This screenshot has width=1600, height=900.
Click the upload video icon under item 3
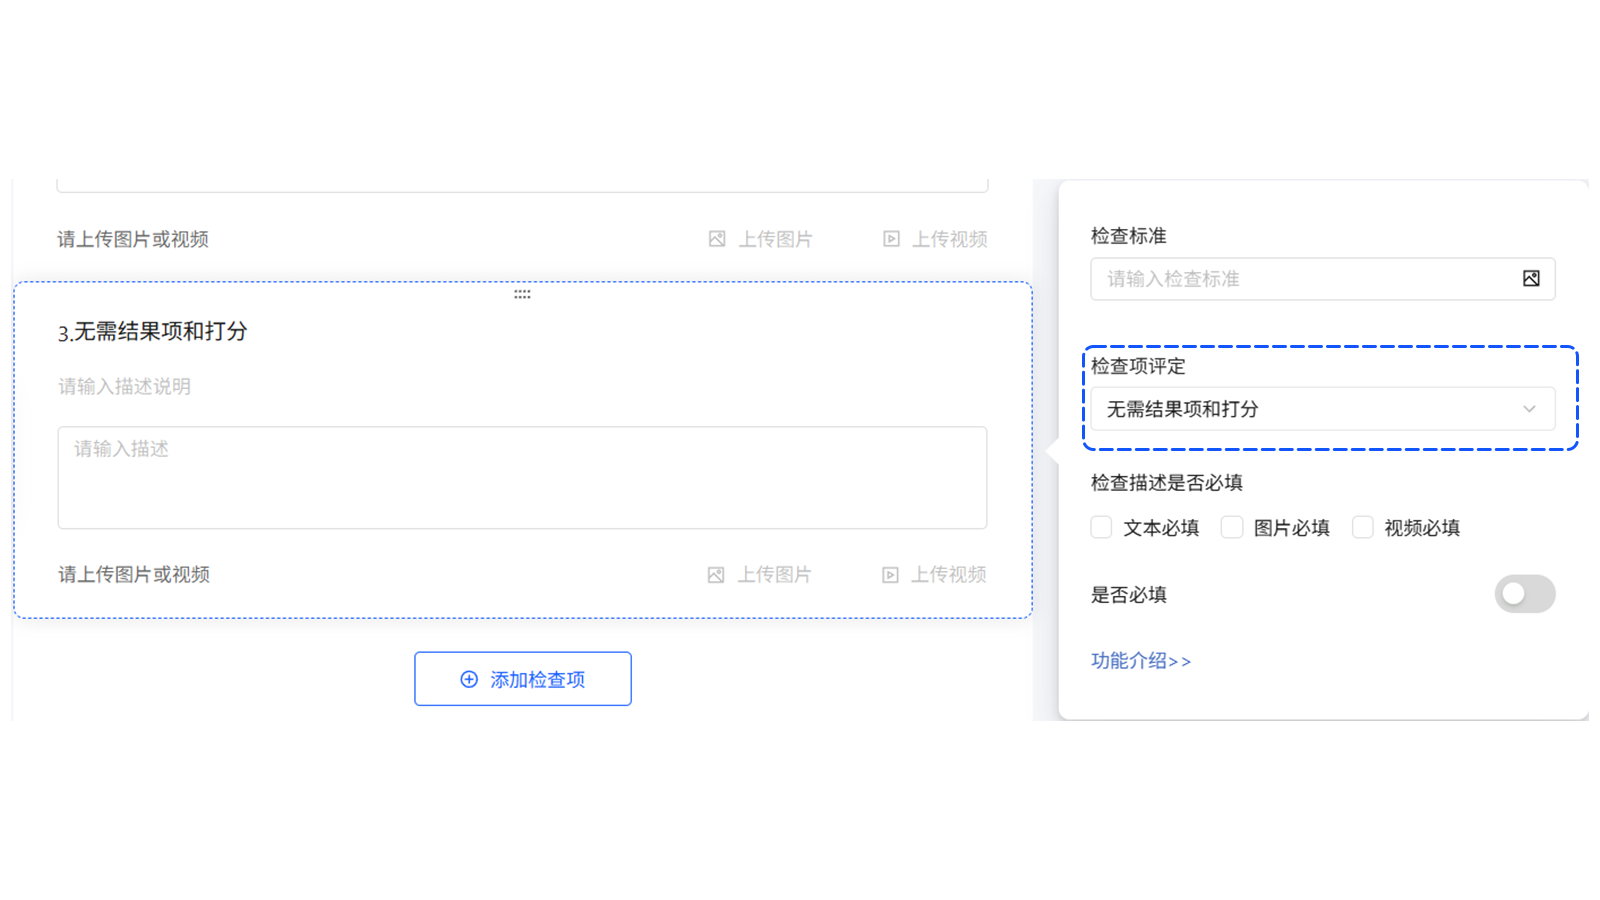click(x=889, y=574)
